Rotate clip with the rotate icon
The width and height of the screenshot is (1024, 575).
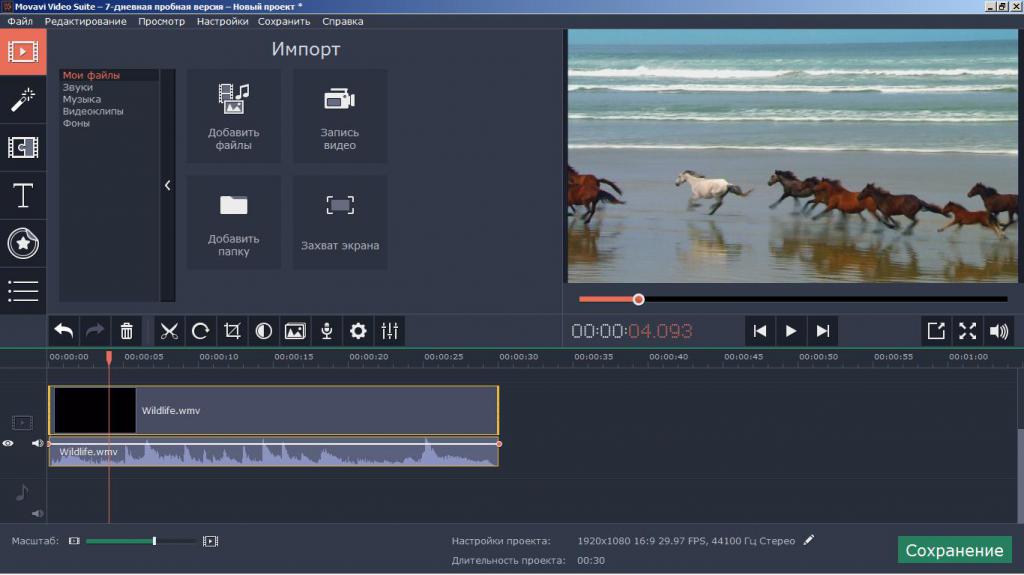pyautogui.click(x=200, y=331)
